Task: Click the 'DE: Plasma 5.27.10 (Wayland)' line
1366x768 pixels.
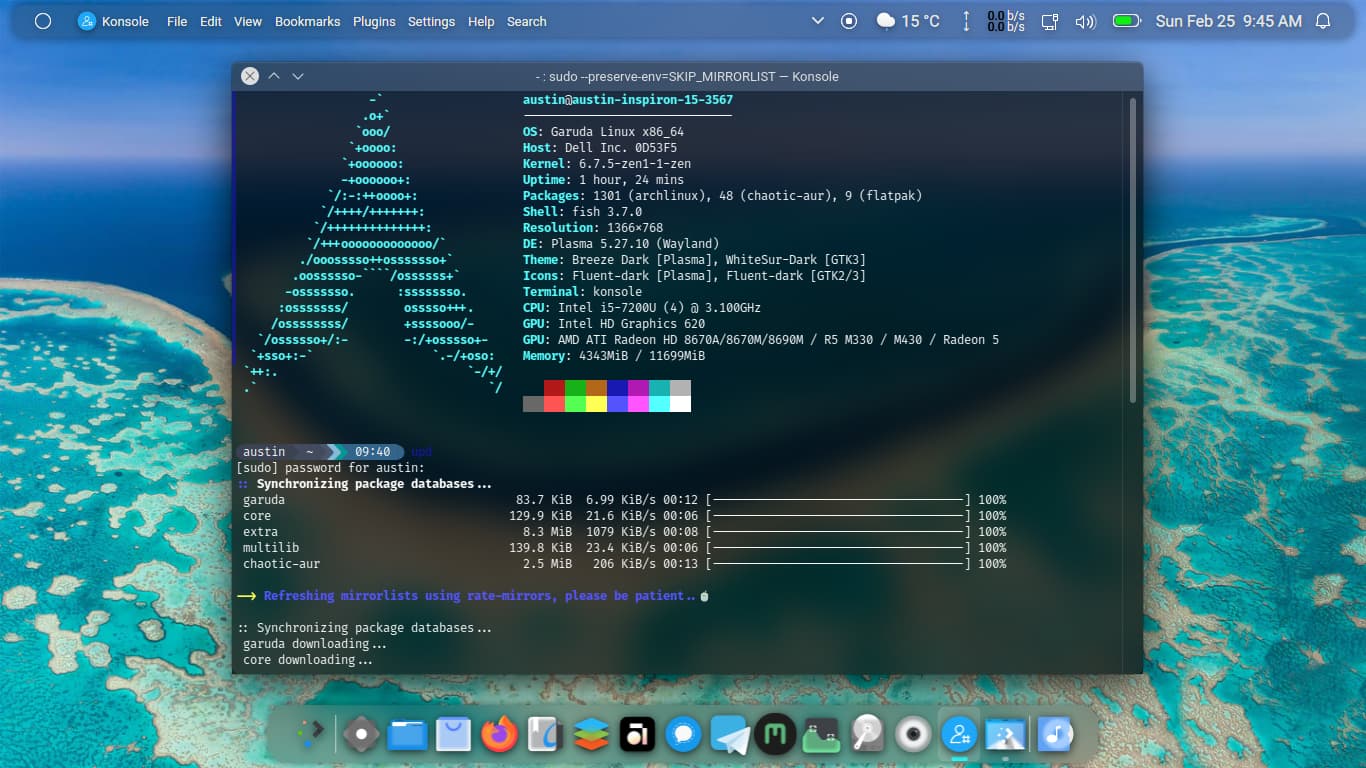Action: 621,244
